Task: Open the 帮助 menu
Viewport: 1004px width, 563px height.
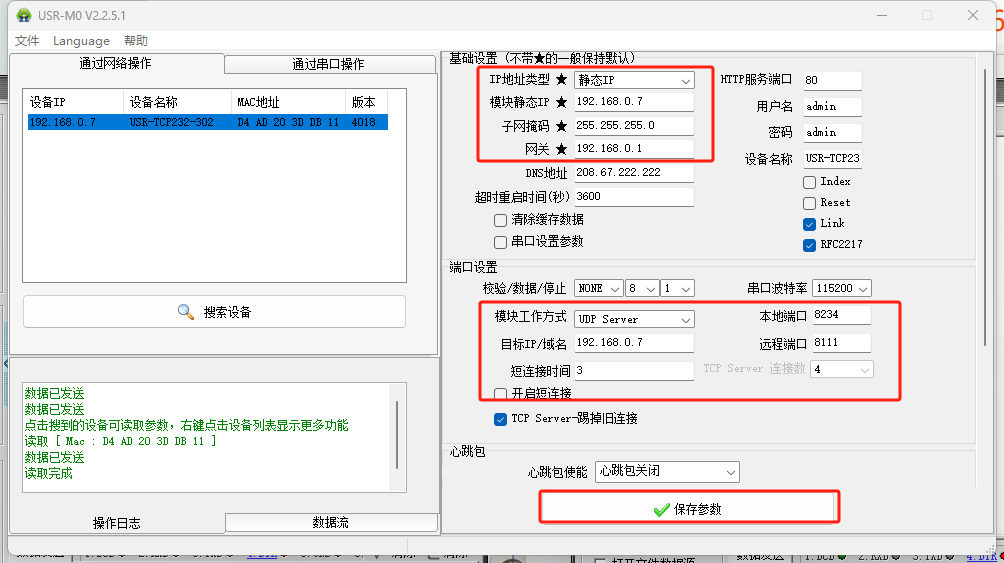Action: tap(136, 40)
